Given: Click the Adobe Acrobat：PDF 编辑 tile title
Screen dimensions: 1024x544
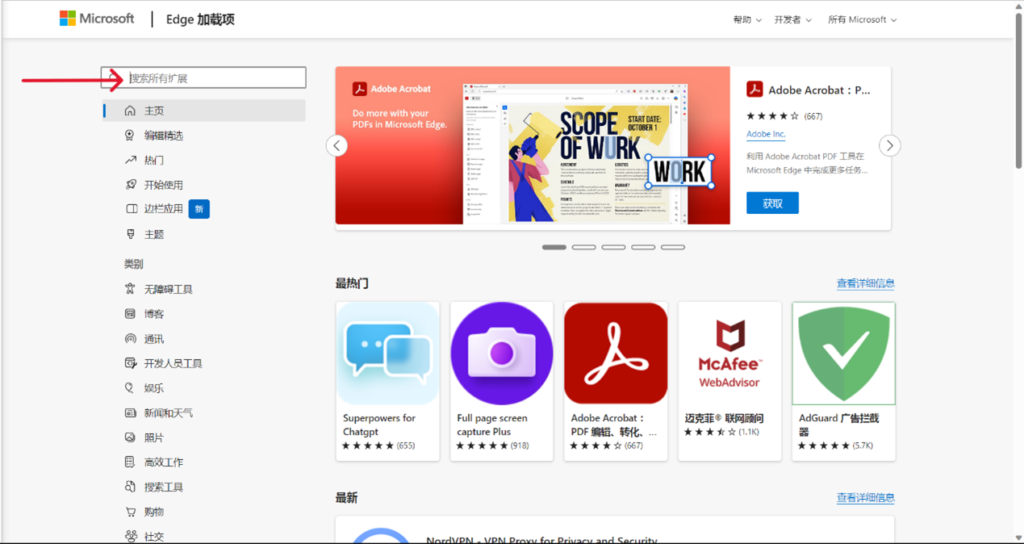Looking at the screenshot, I should pyautogui.click(x=614, y=425).
